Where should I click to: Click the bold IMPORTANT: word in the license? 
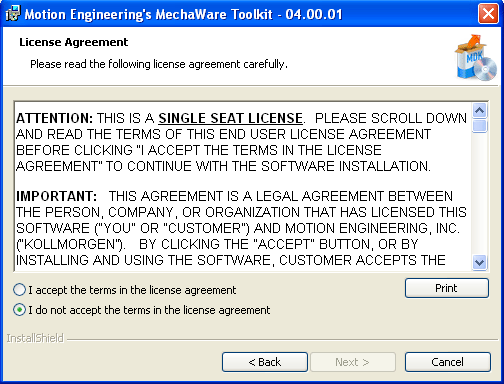point(56,196)
